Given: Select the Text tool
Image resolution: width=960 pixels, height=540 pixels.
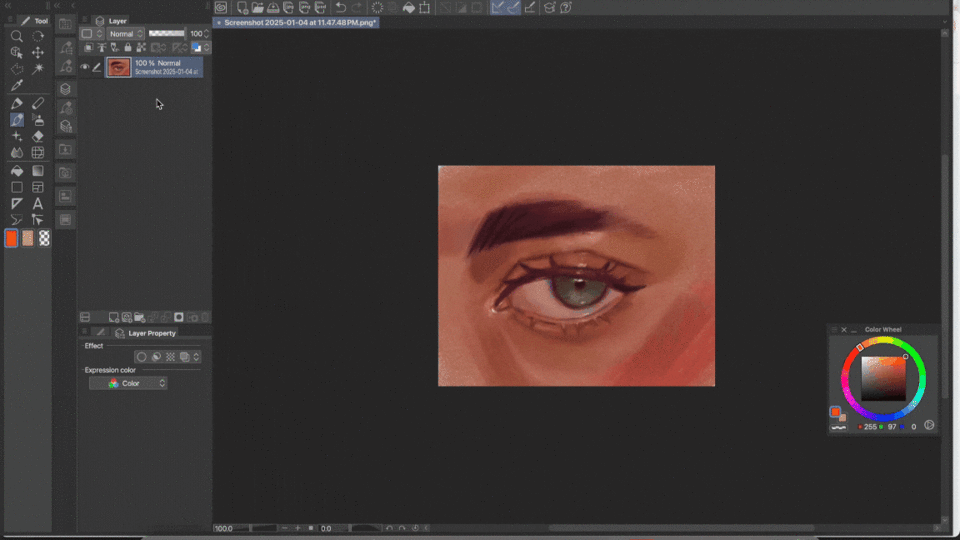Looking at the screenshot, I should point(38,203).
